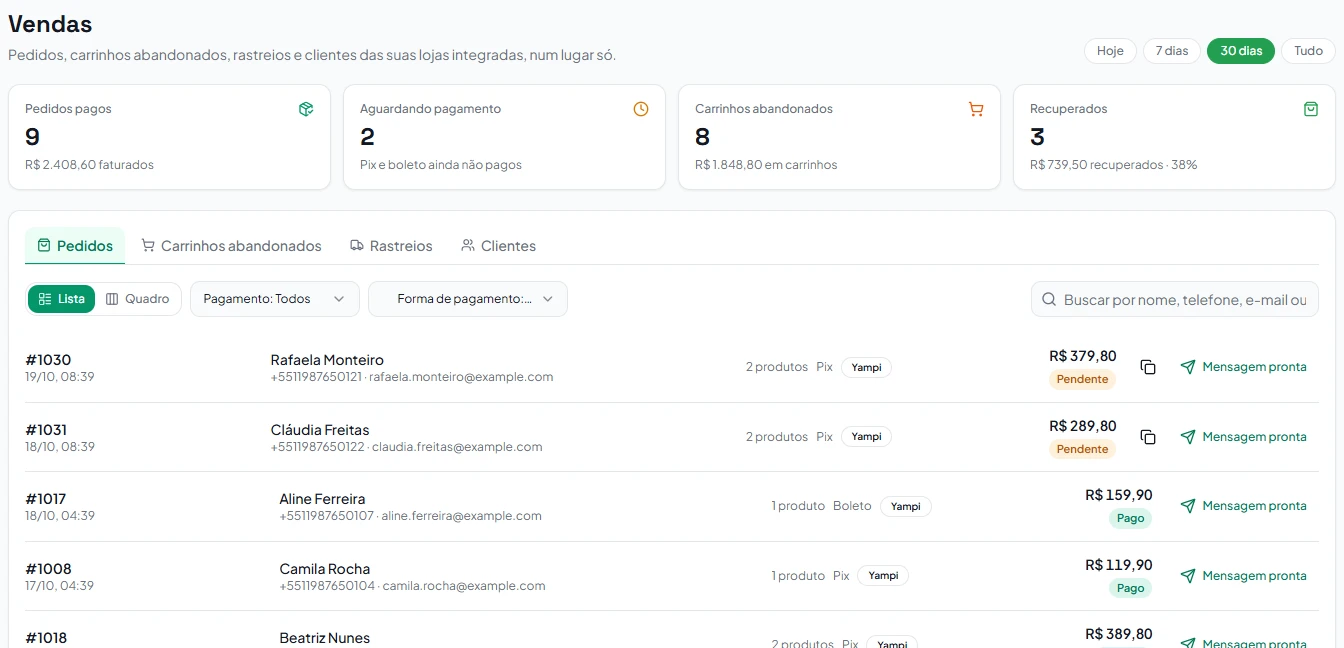This screenshot has width=1344, height=648.
Task: Click send icon in Aline Ferreira's row
Action: point(1188,506)
